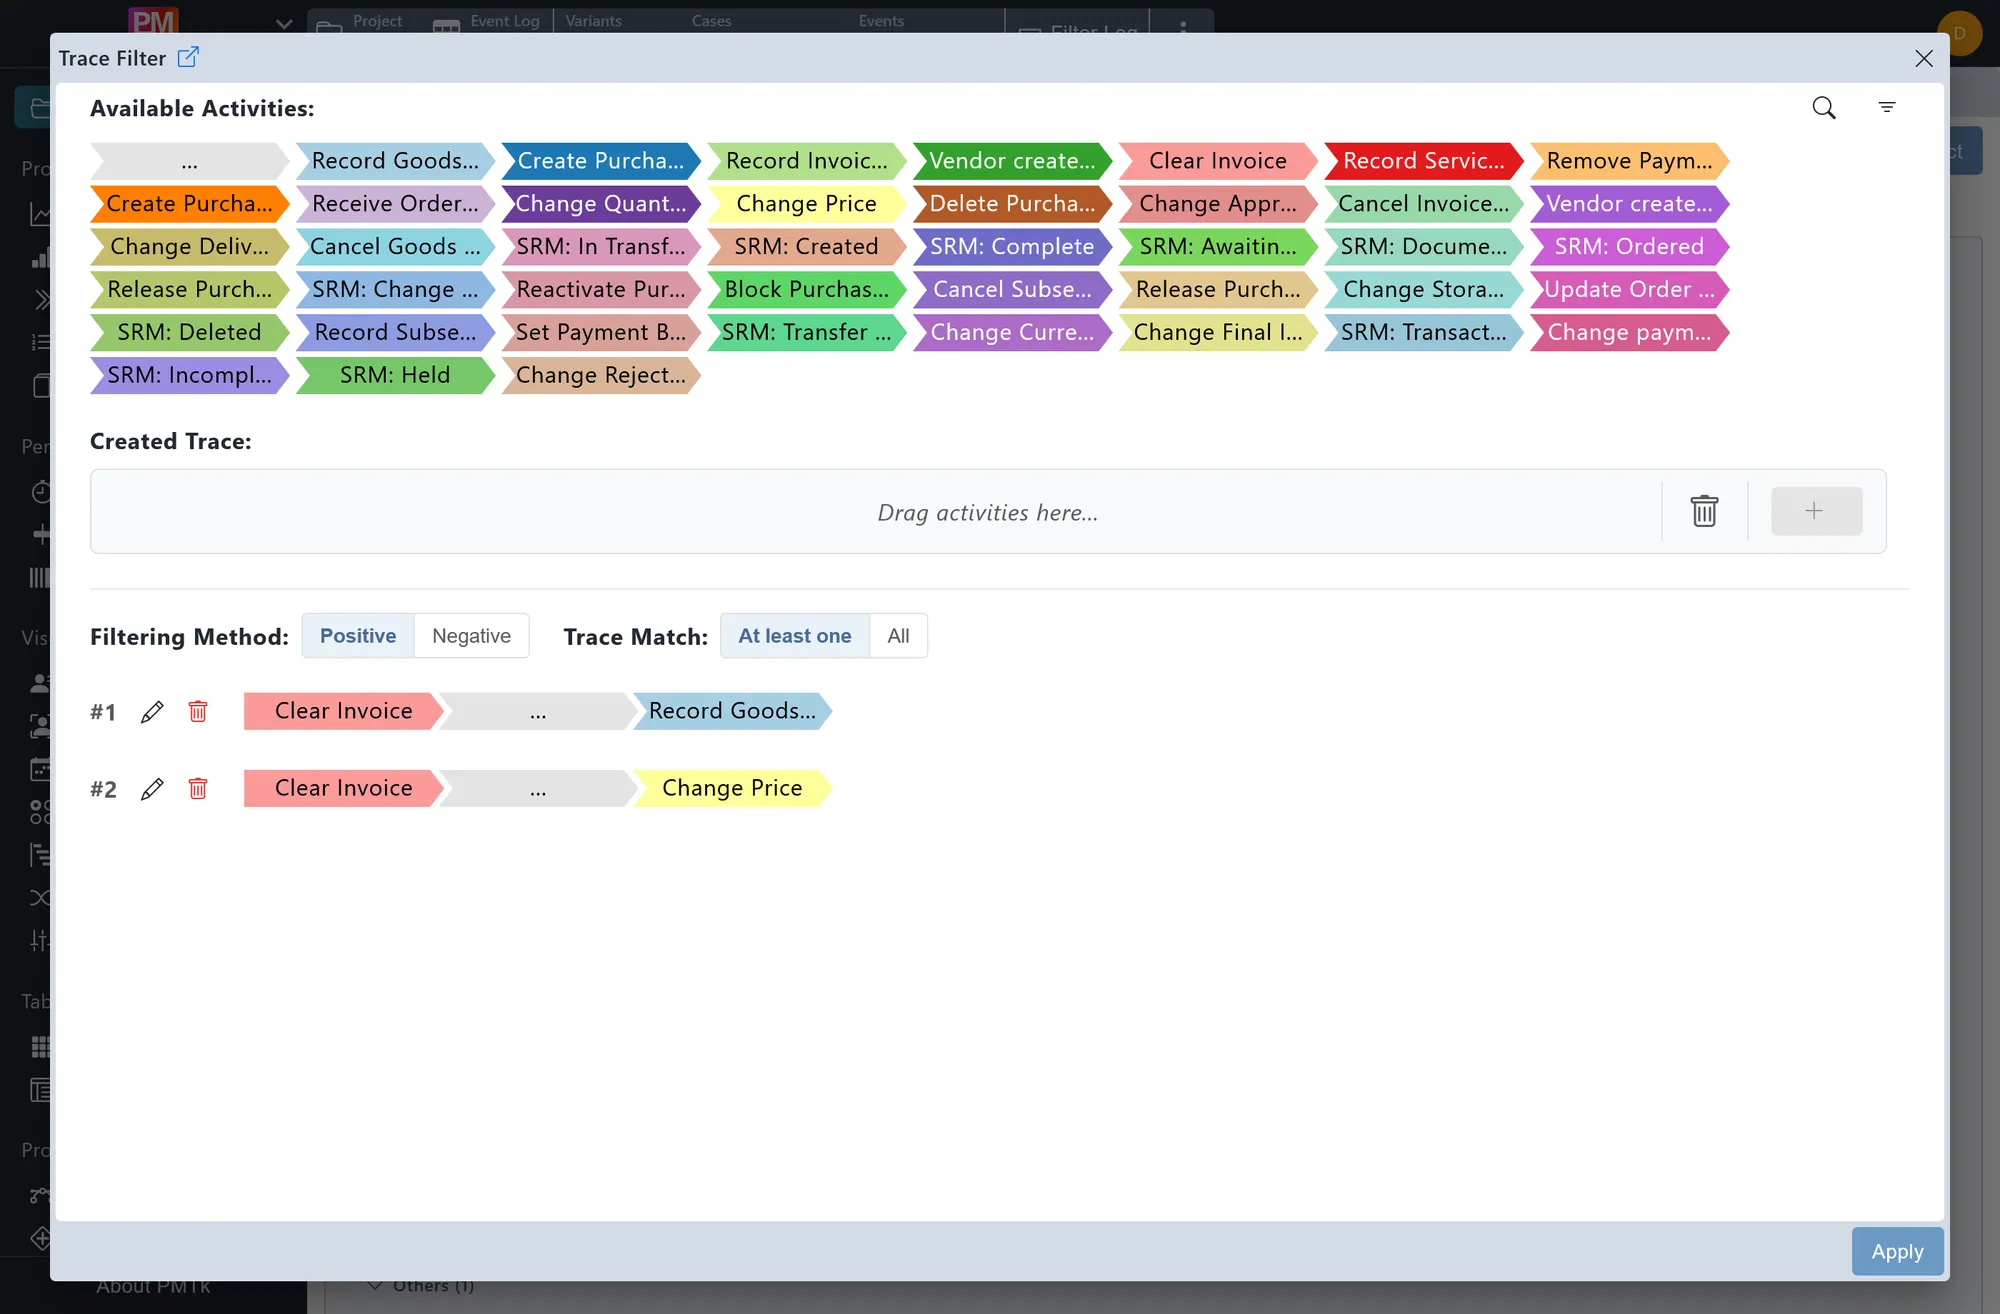Select the SRM: Complete activity
The height and width of the screenshot is (1314, 2000).
pos(1012,247)
